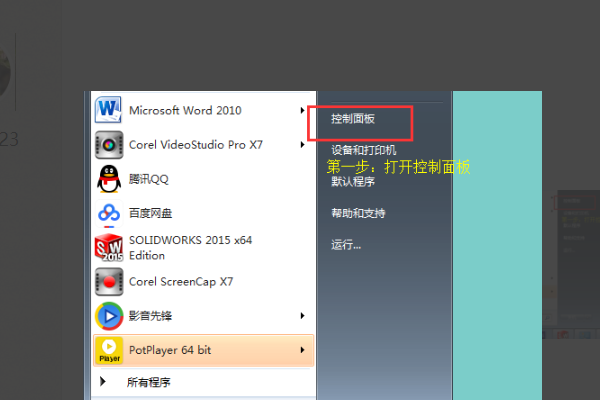Expand 所有程序 arrow

(x=103, y=381)
